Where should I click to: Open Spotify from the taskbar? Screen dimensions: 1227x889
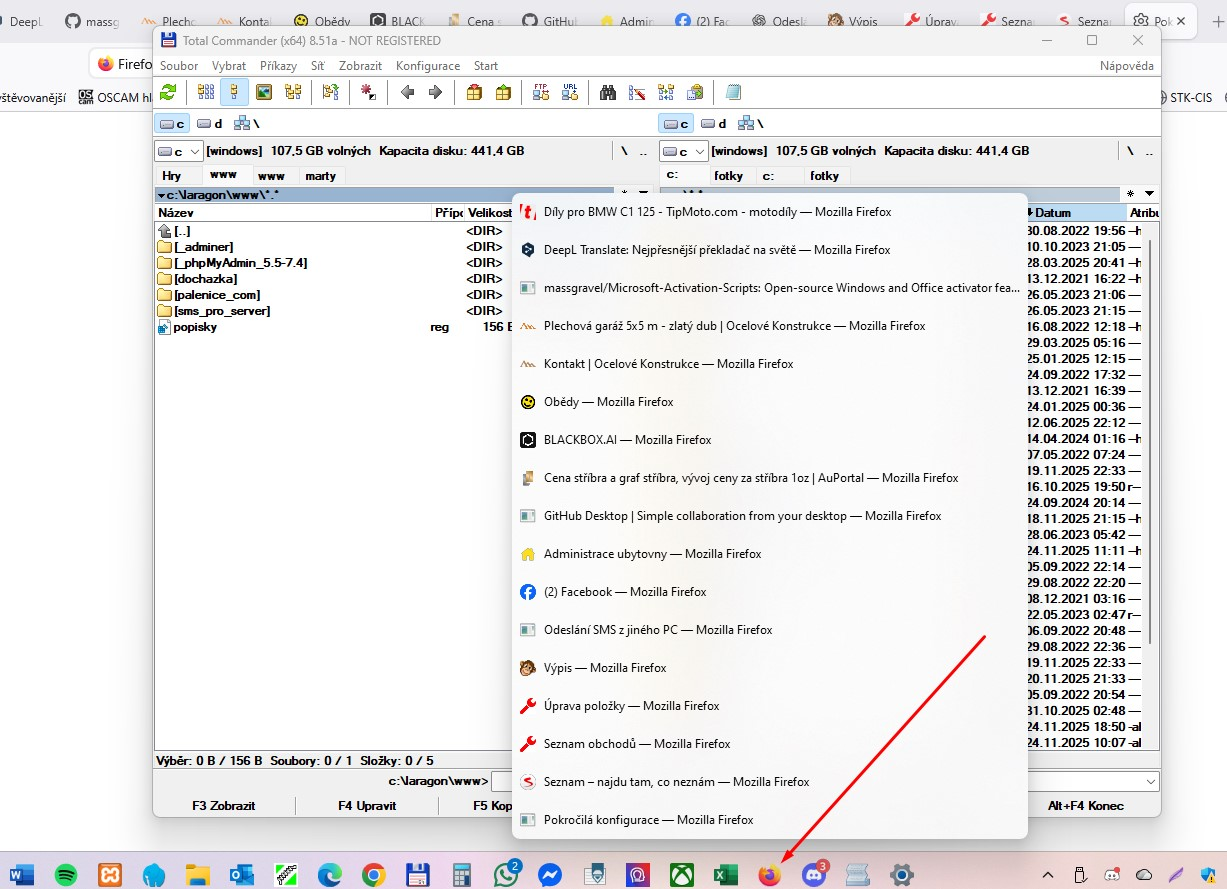click(65, 875)
